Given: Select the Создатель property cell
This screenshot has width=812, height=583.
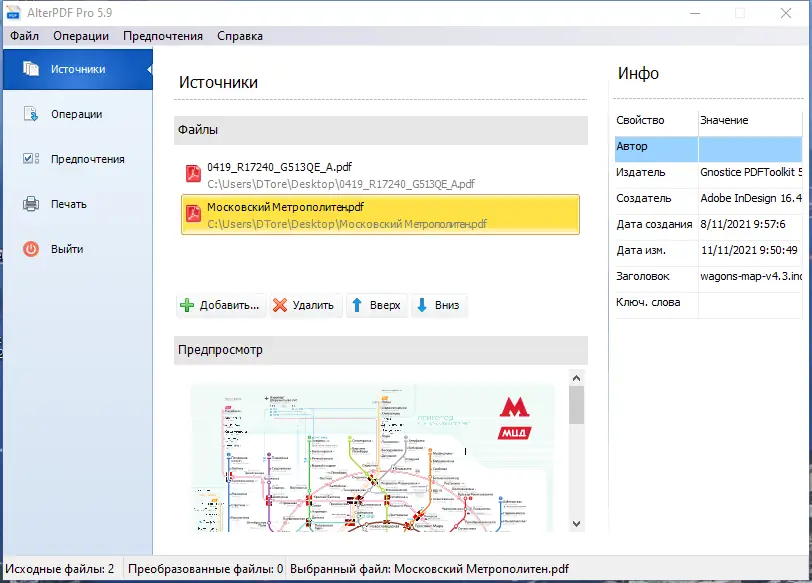Looking at the screenshot, I should pos(656,198).
